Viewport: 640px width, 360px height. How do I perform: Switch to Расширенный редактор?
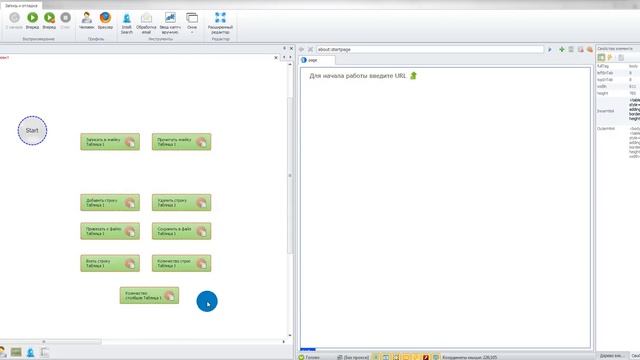point(220,23)
